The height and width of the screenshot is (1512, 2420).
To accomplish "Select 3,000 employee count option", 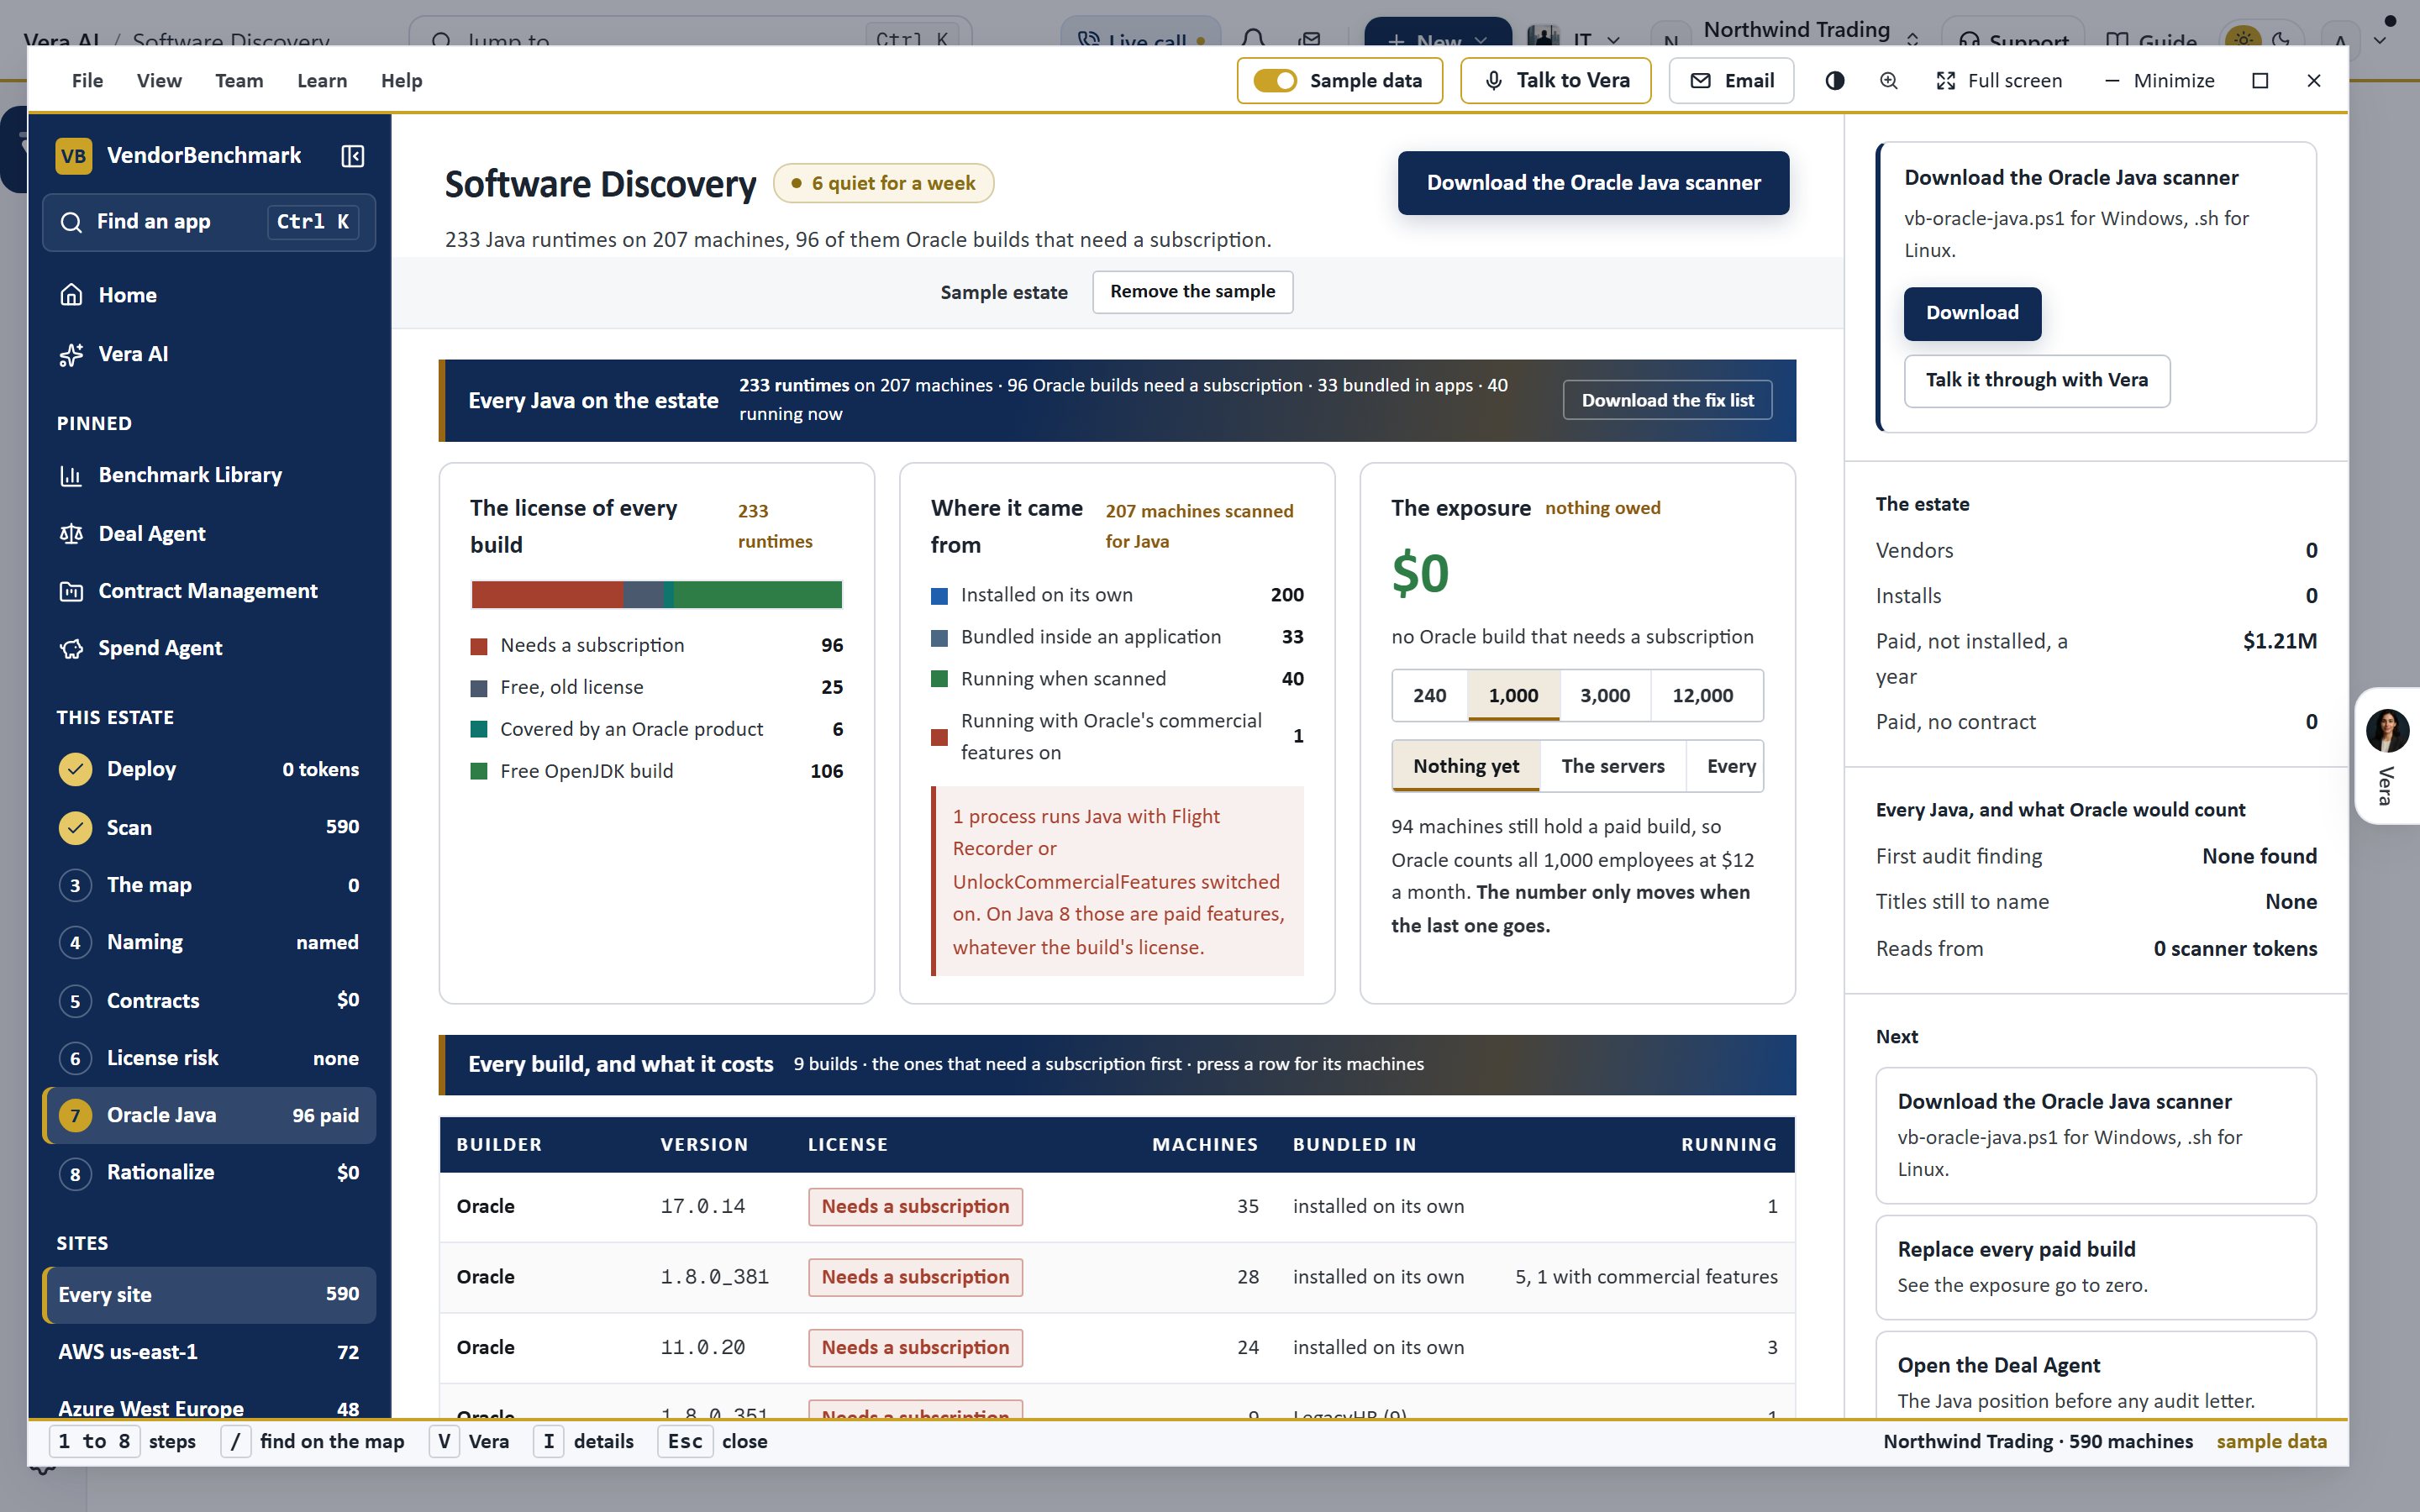I will point(1604,695).
